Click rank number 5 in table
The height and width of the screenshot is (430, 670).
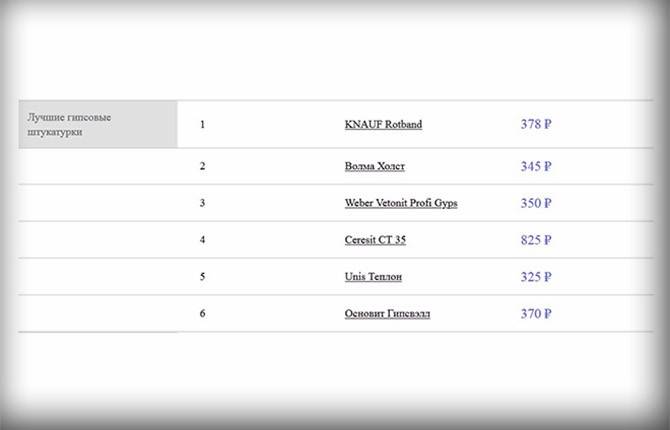click(x=202, y=277)
